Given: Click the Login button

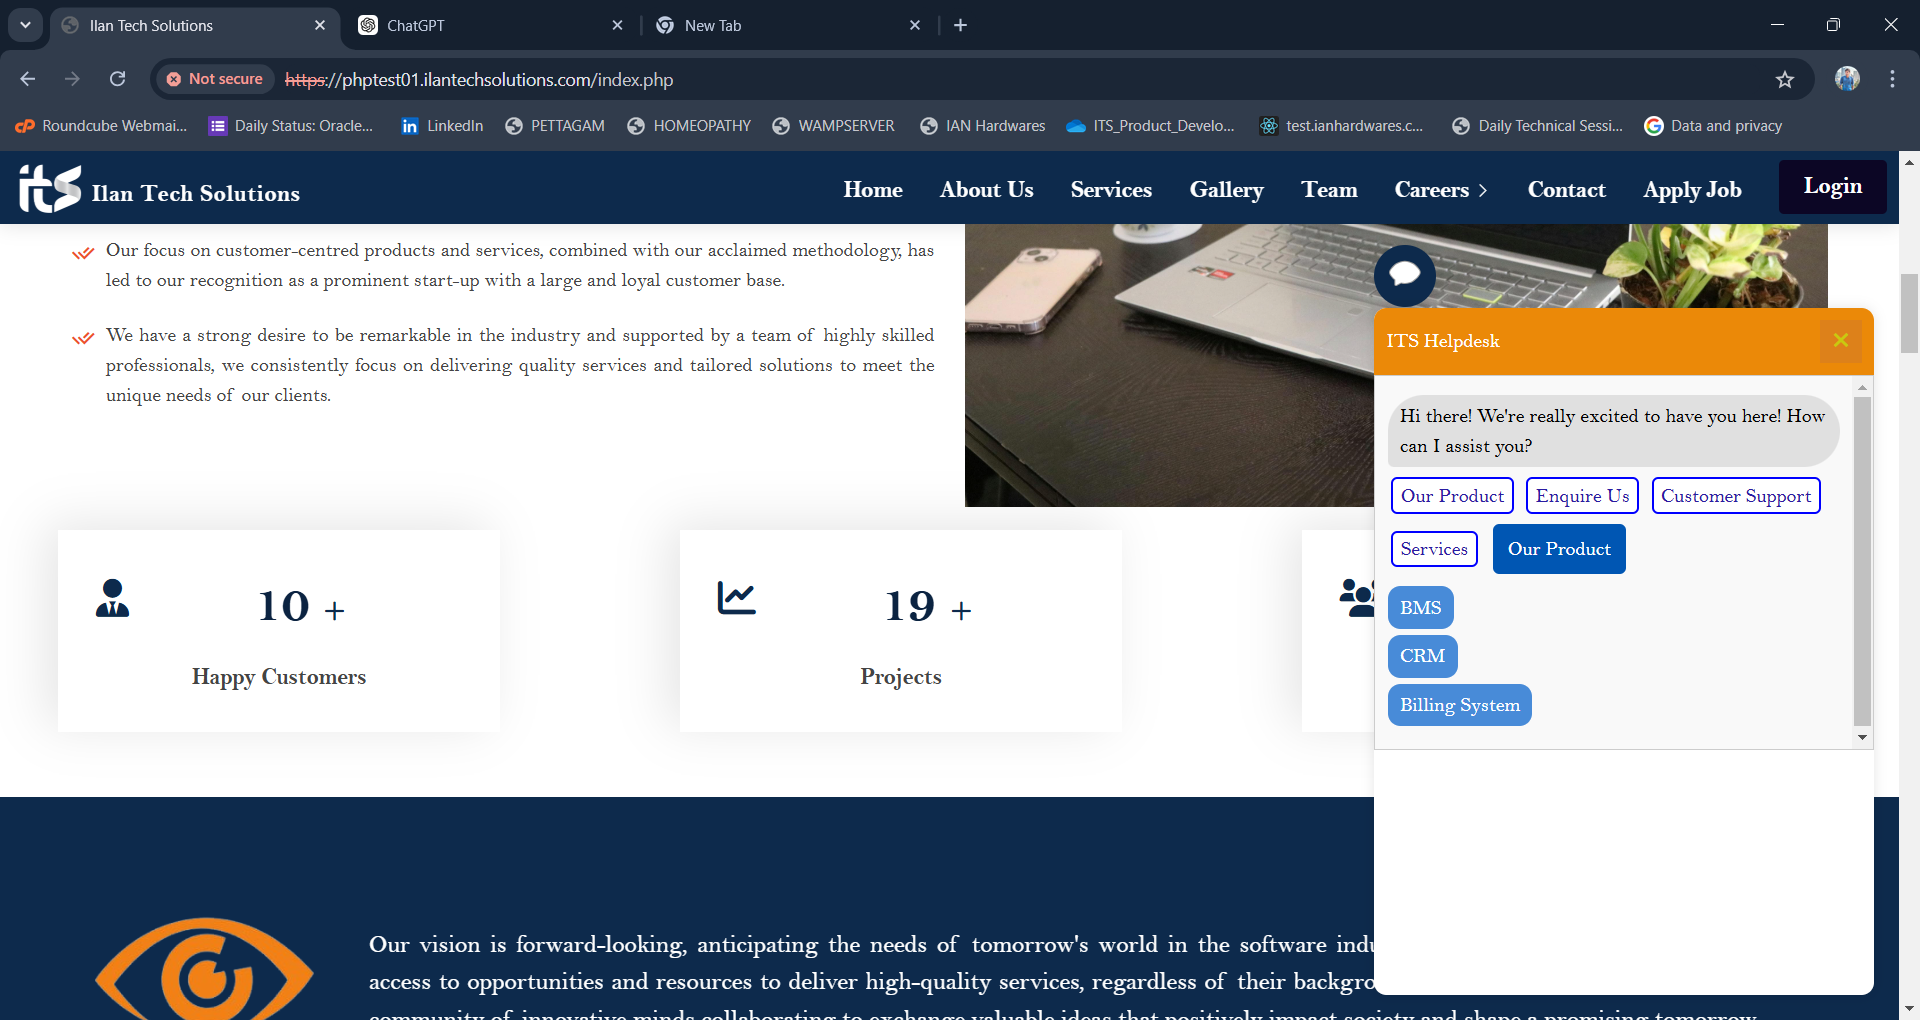Looking at the screenshot, I should pyautogui.click(x=1832, y=187).
